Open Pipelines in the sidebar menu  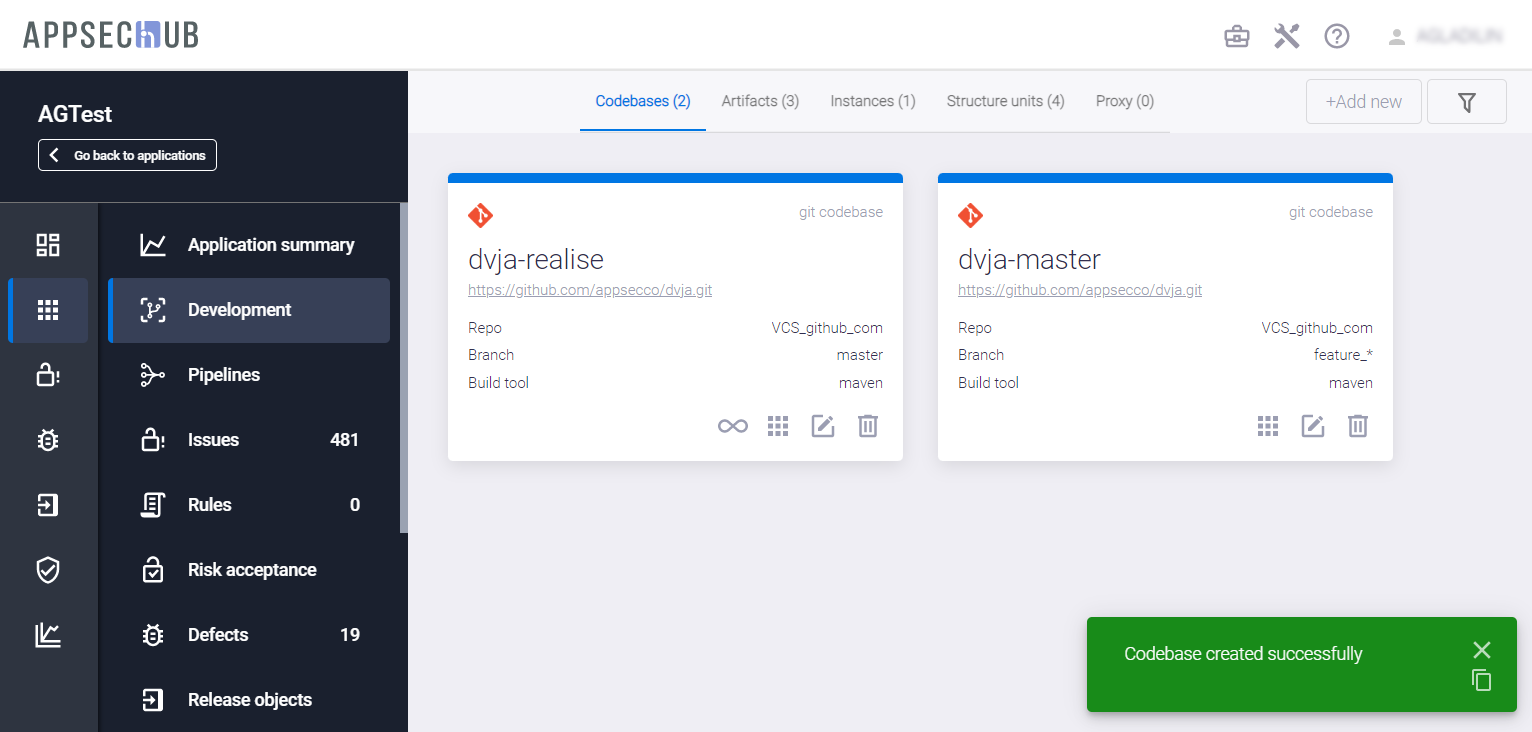(x=223, y=375)
